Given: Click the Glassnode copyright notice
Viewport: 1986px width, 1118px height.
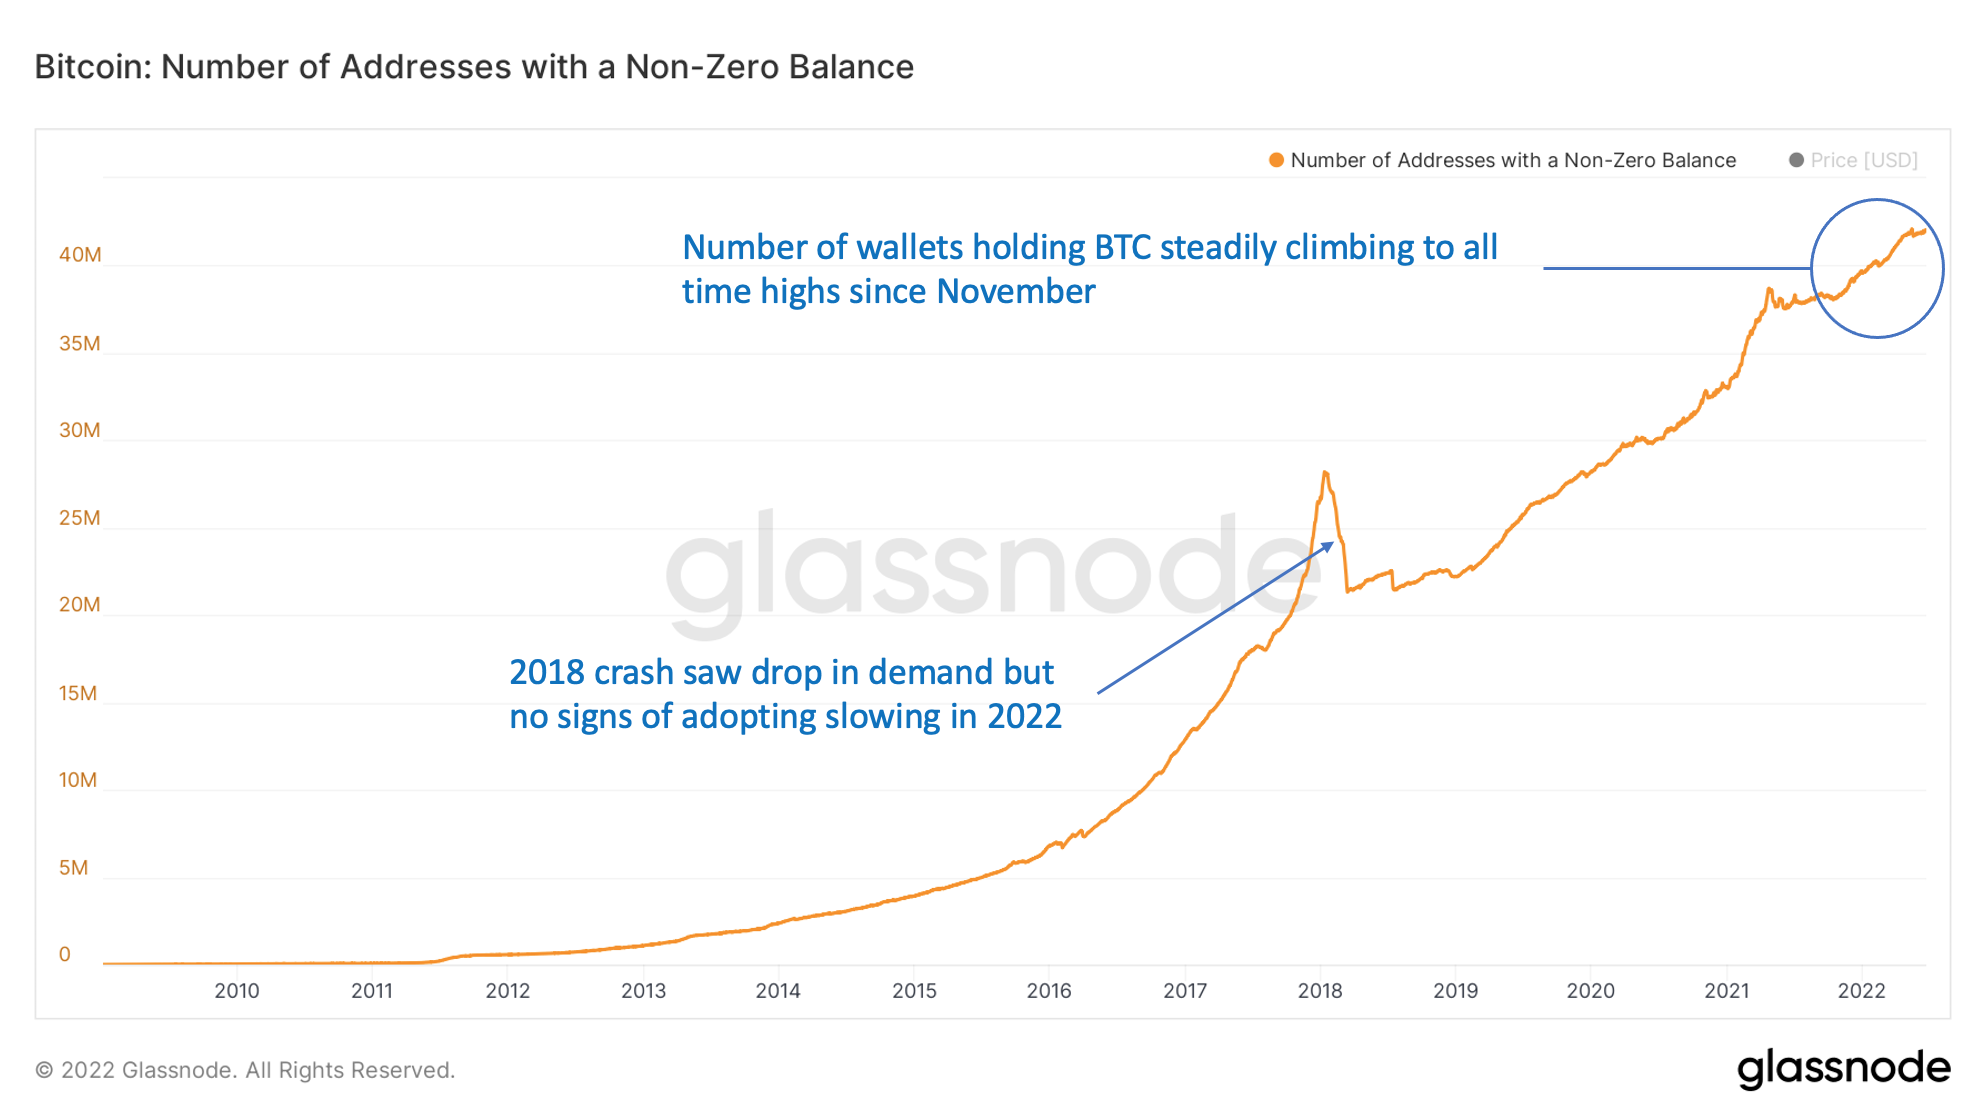Looking at the screenshot, I should click(x=245, y=1070).
